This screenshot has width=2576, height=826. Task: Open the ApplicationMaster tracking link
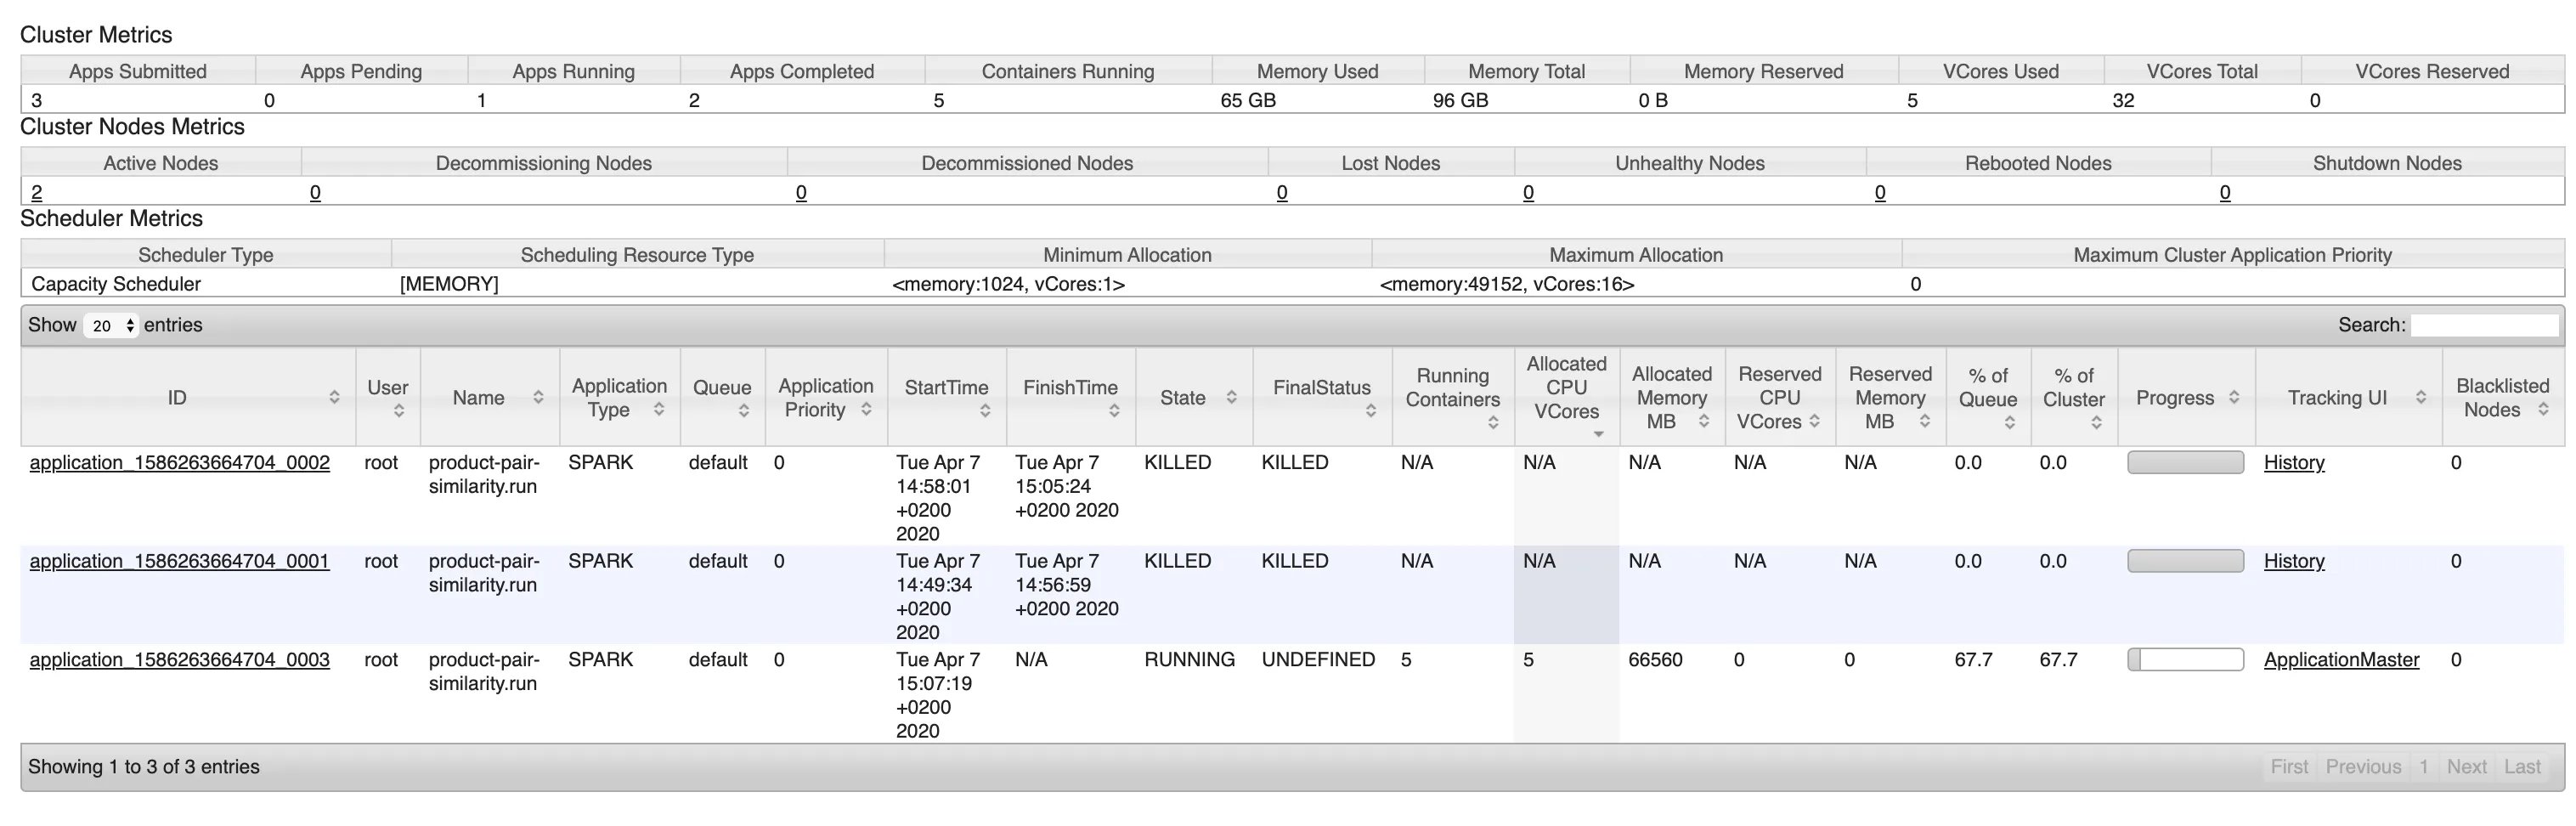tap(2341, 660)
